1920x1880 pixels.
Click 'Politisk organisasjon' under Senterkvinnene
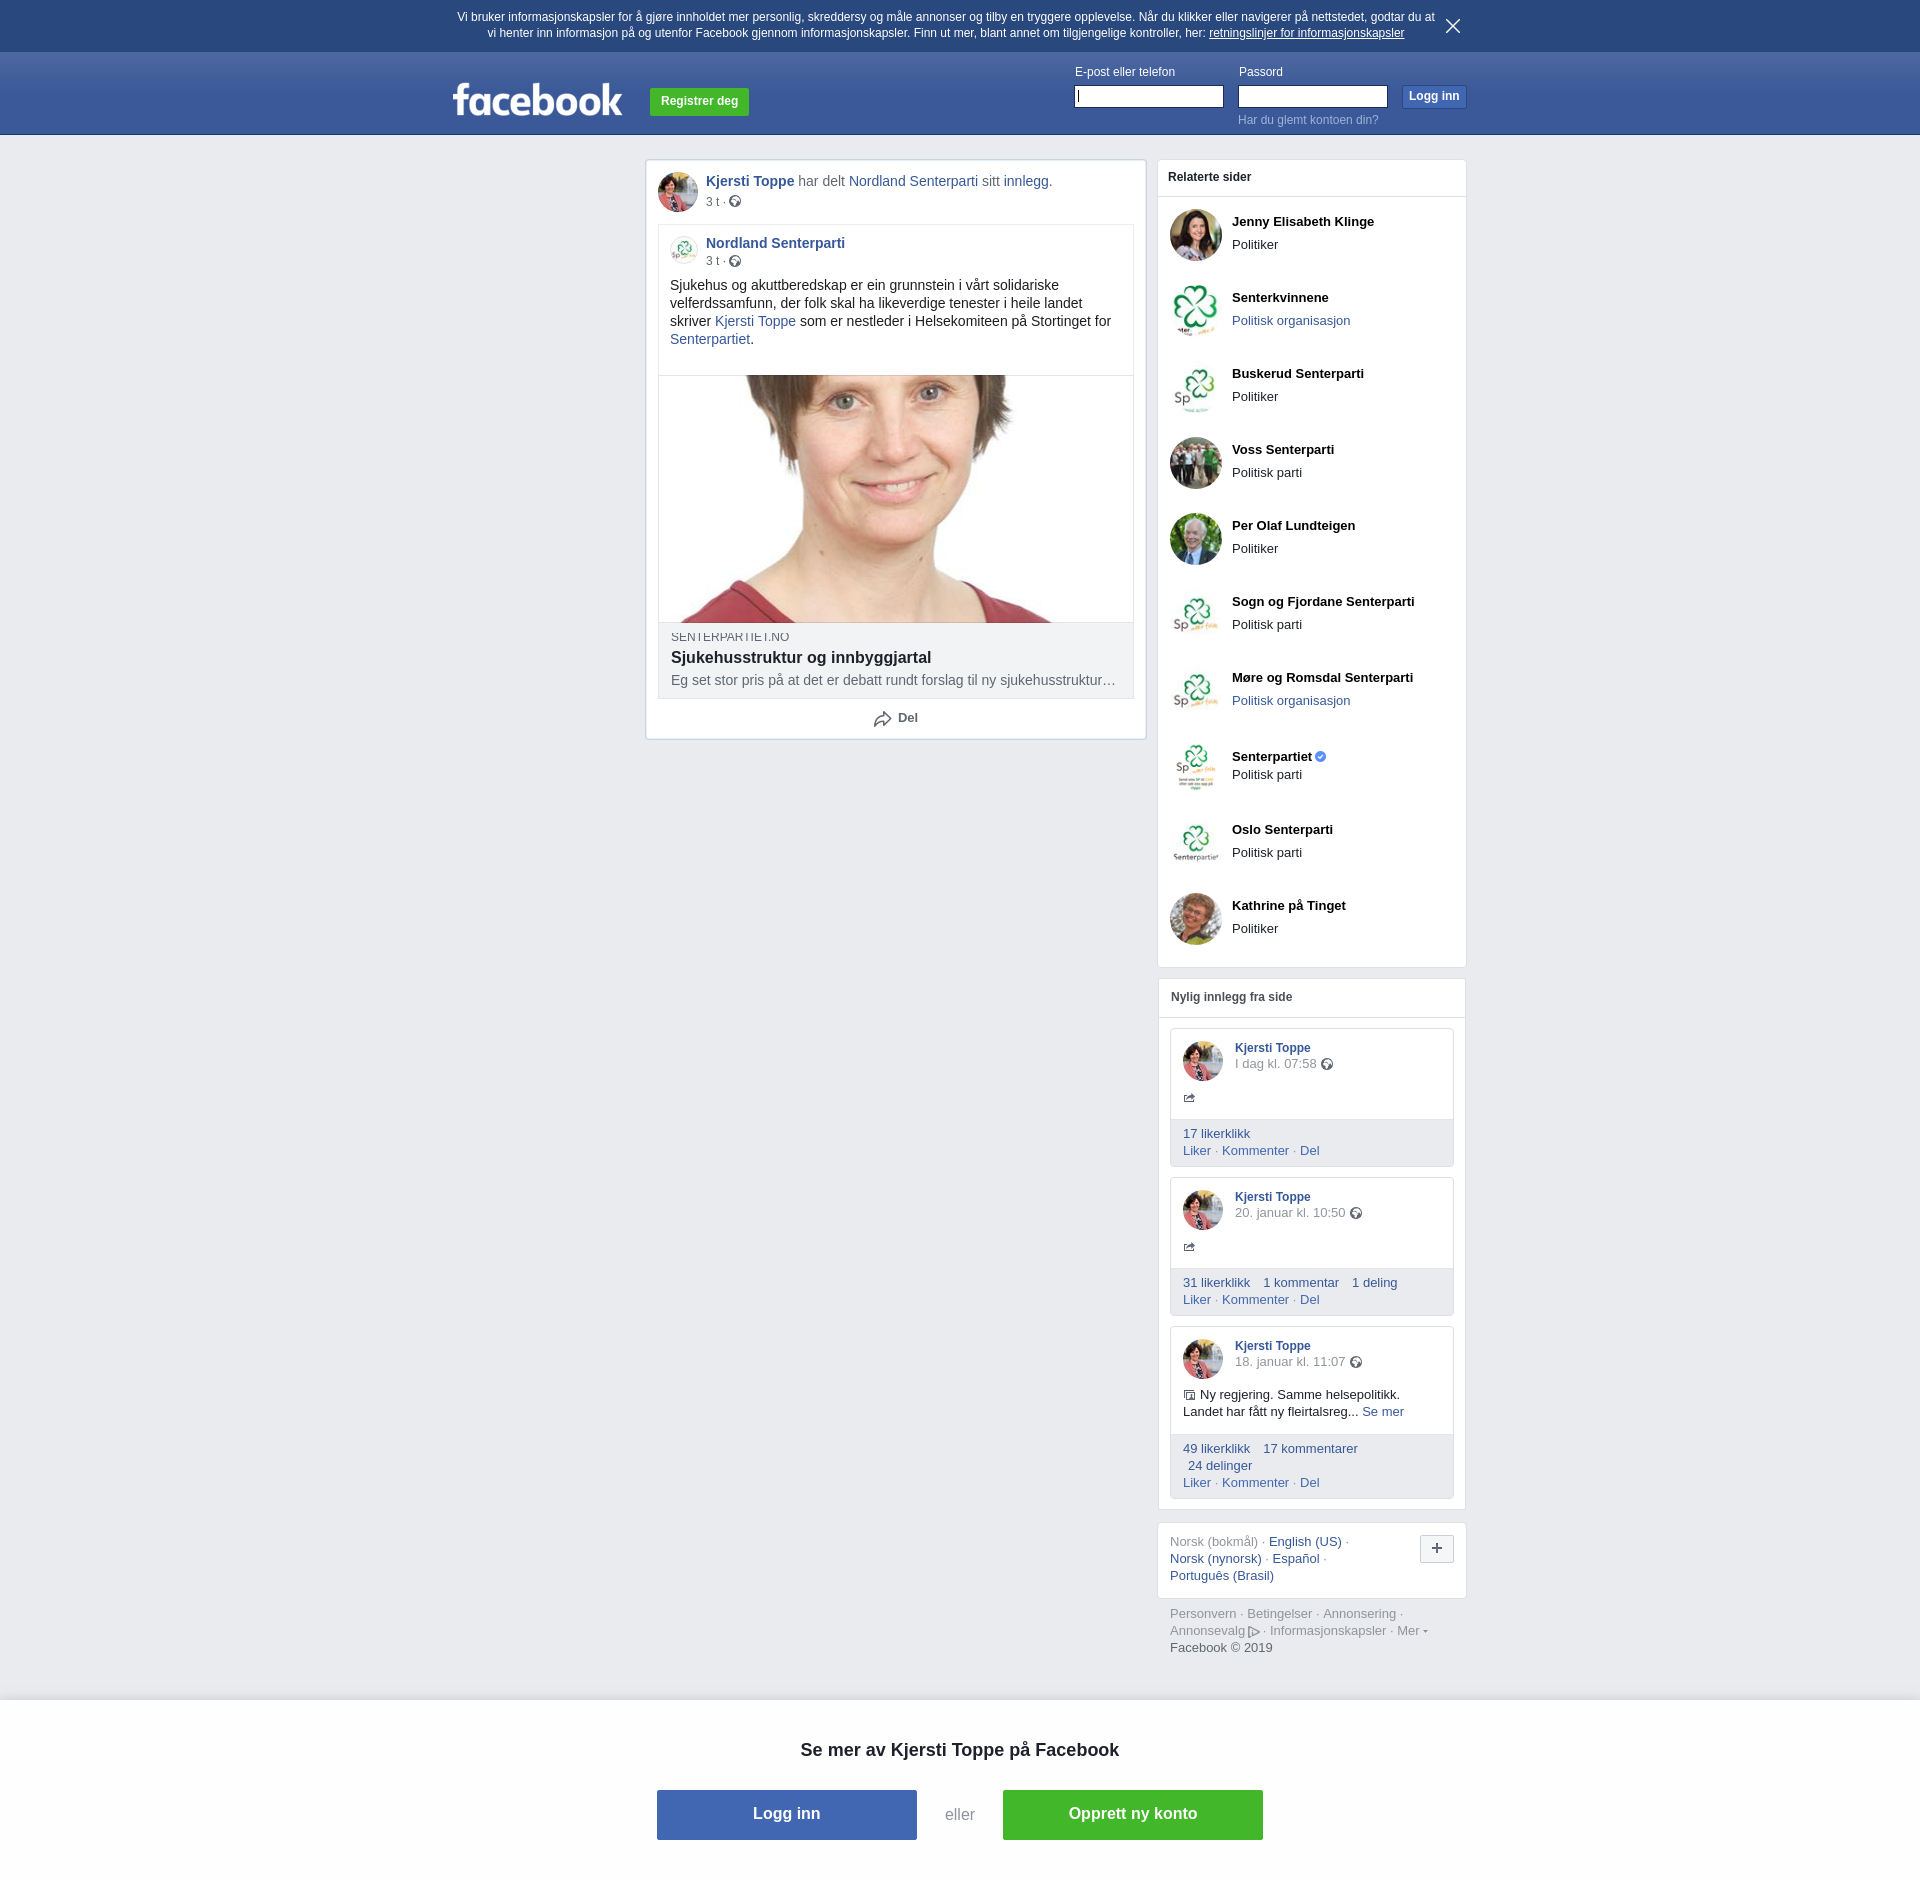[x=1291, y=321]
